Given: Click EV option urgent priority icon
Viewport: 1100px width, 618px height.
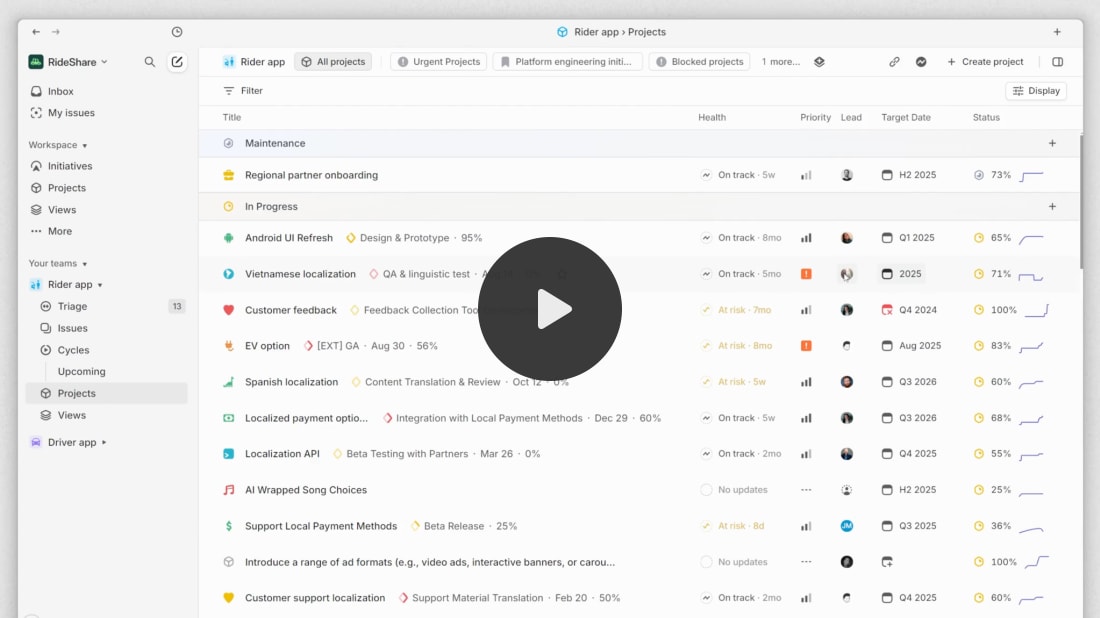Looking at the screenshot, I should tap(806, 346).
